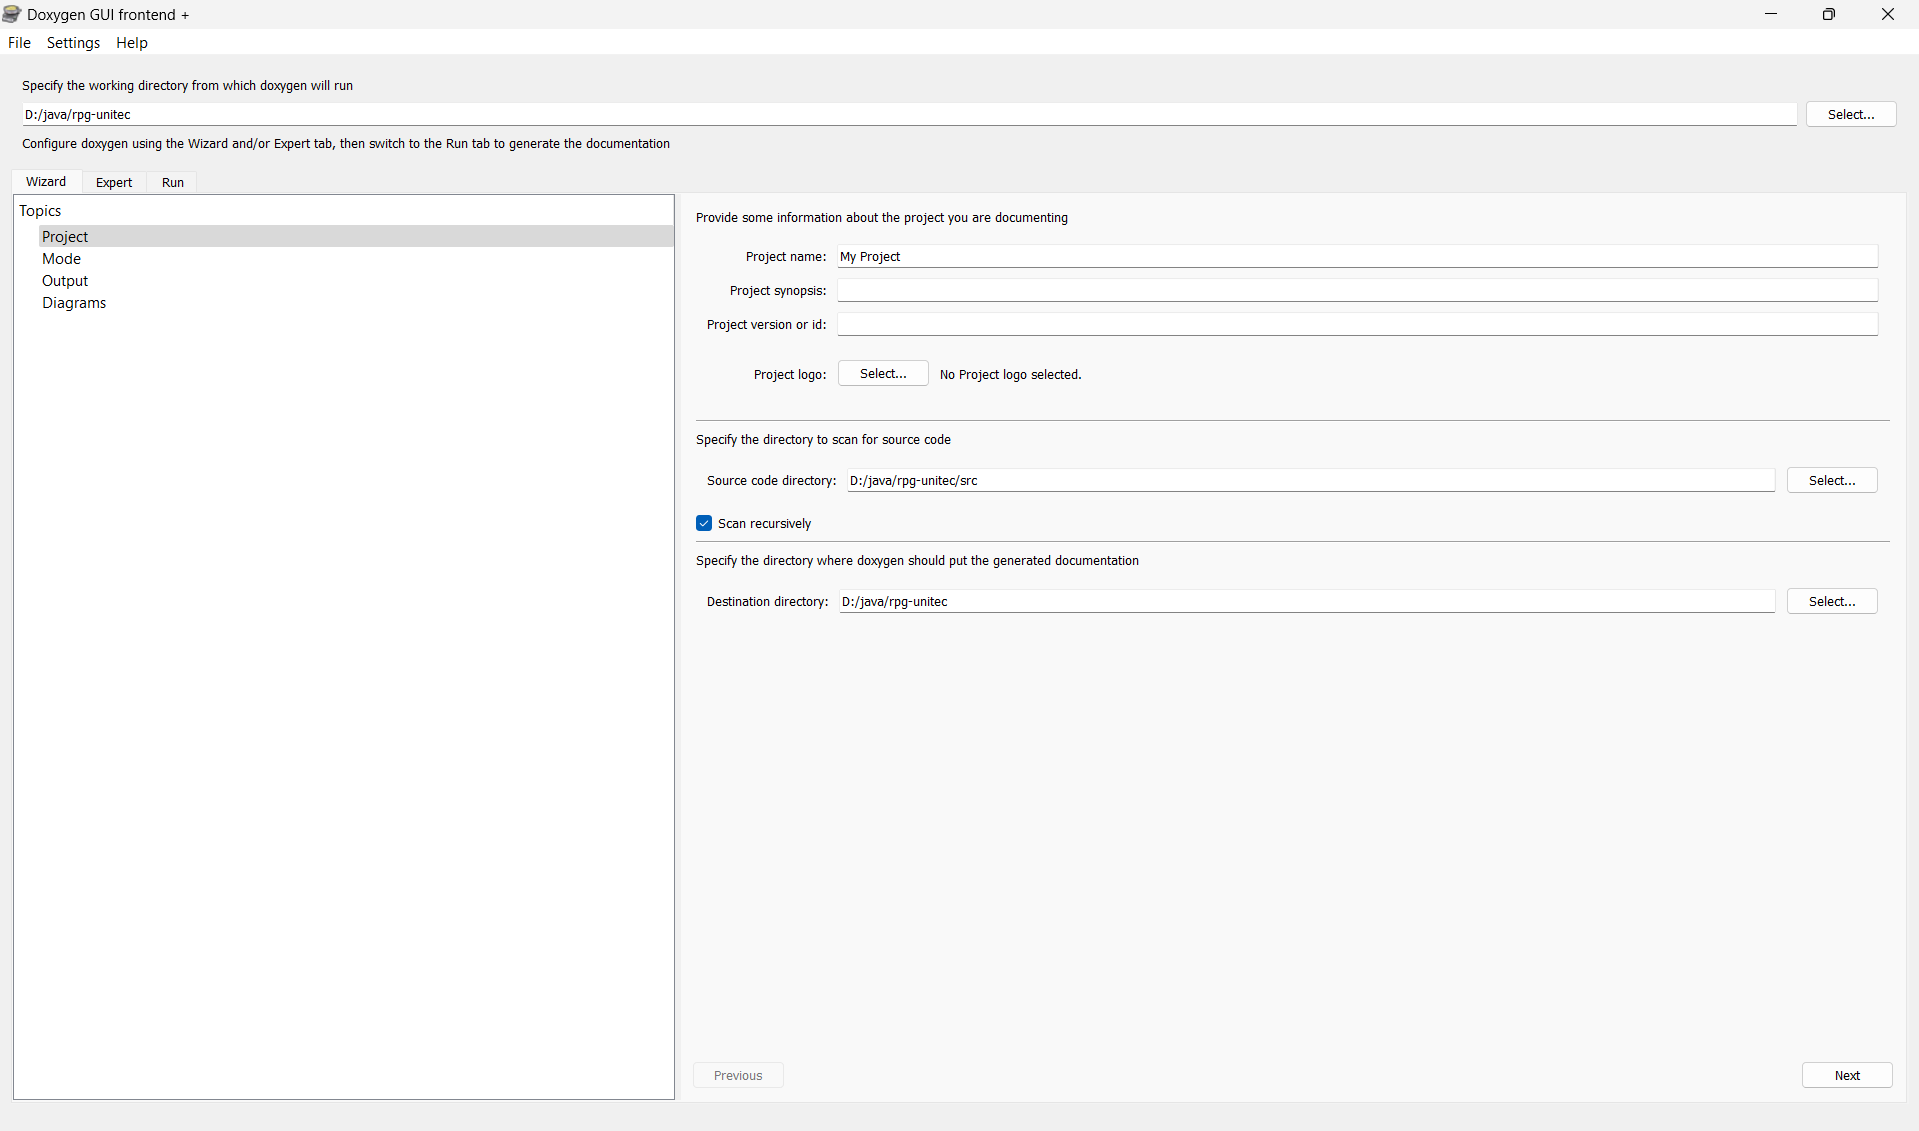The width and height of the screenshot is (1919, 1131).
Task: Choose a Project logo via Select button
Action: point(883,373)
